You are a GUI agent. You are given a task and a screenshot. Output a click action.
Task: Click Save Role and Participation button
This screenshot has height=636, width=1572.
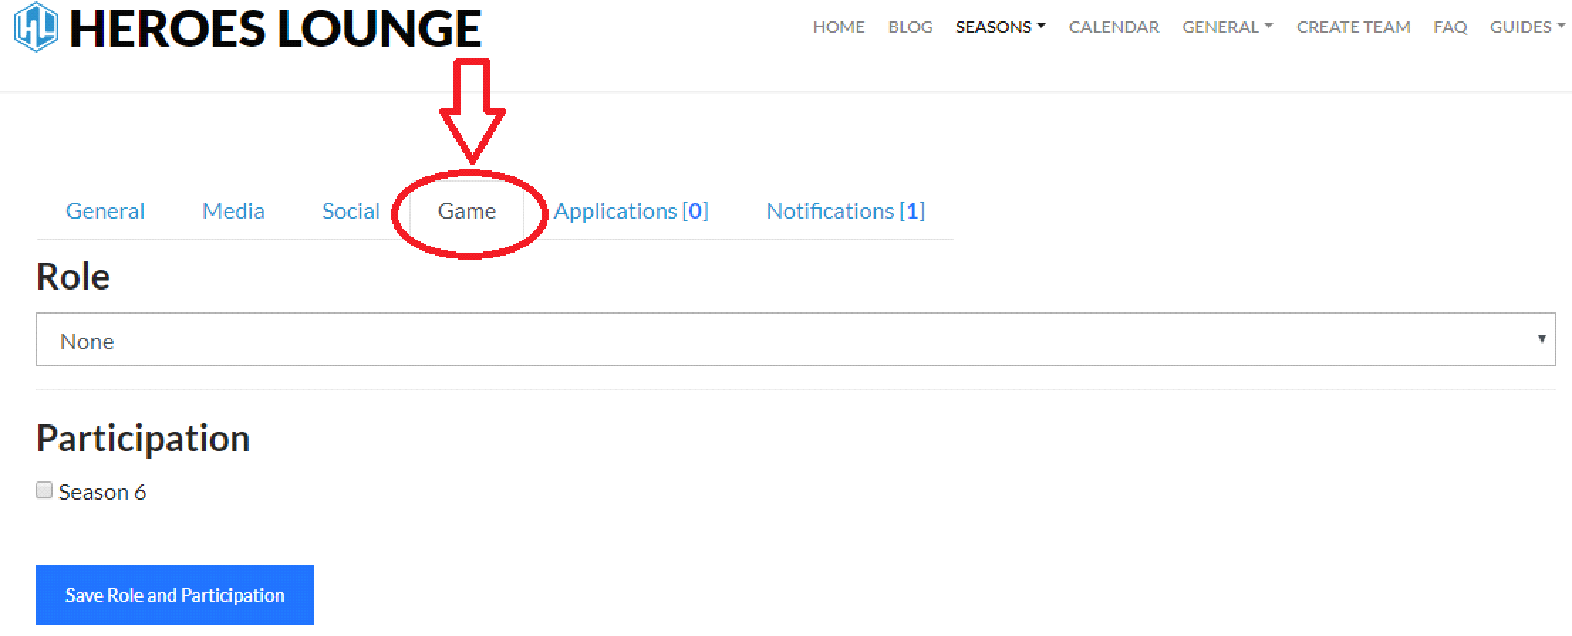click(x=175, y=595)
